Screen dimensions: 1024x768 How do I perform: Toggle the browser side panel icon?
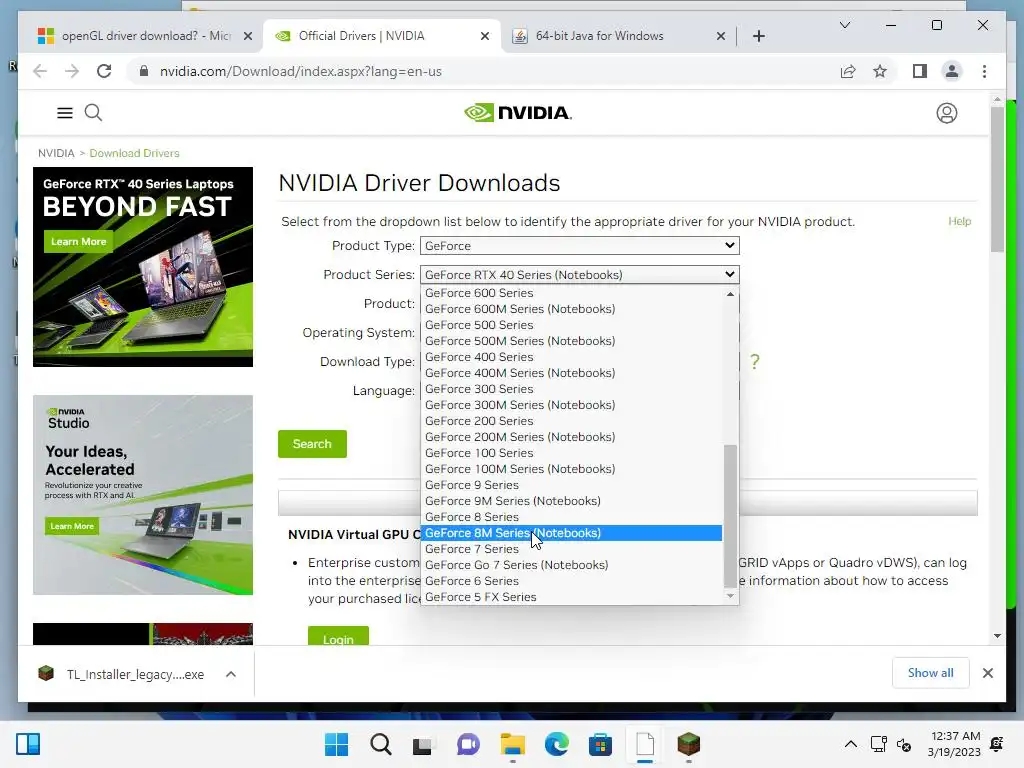click(920, 71)
